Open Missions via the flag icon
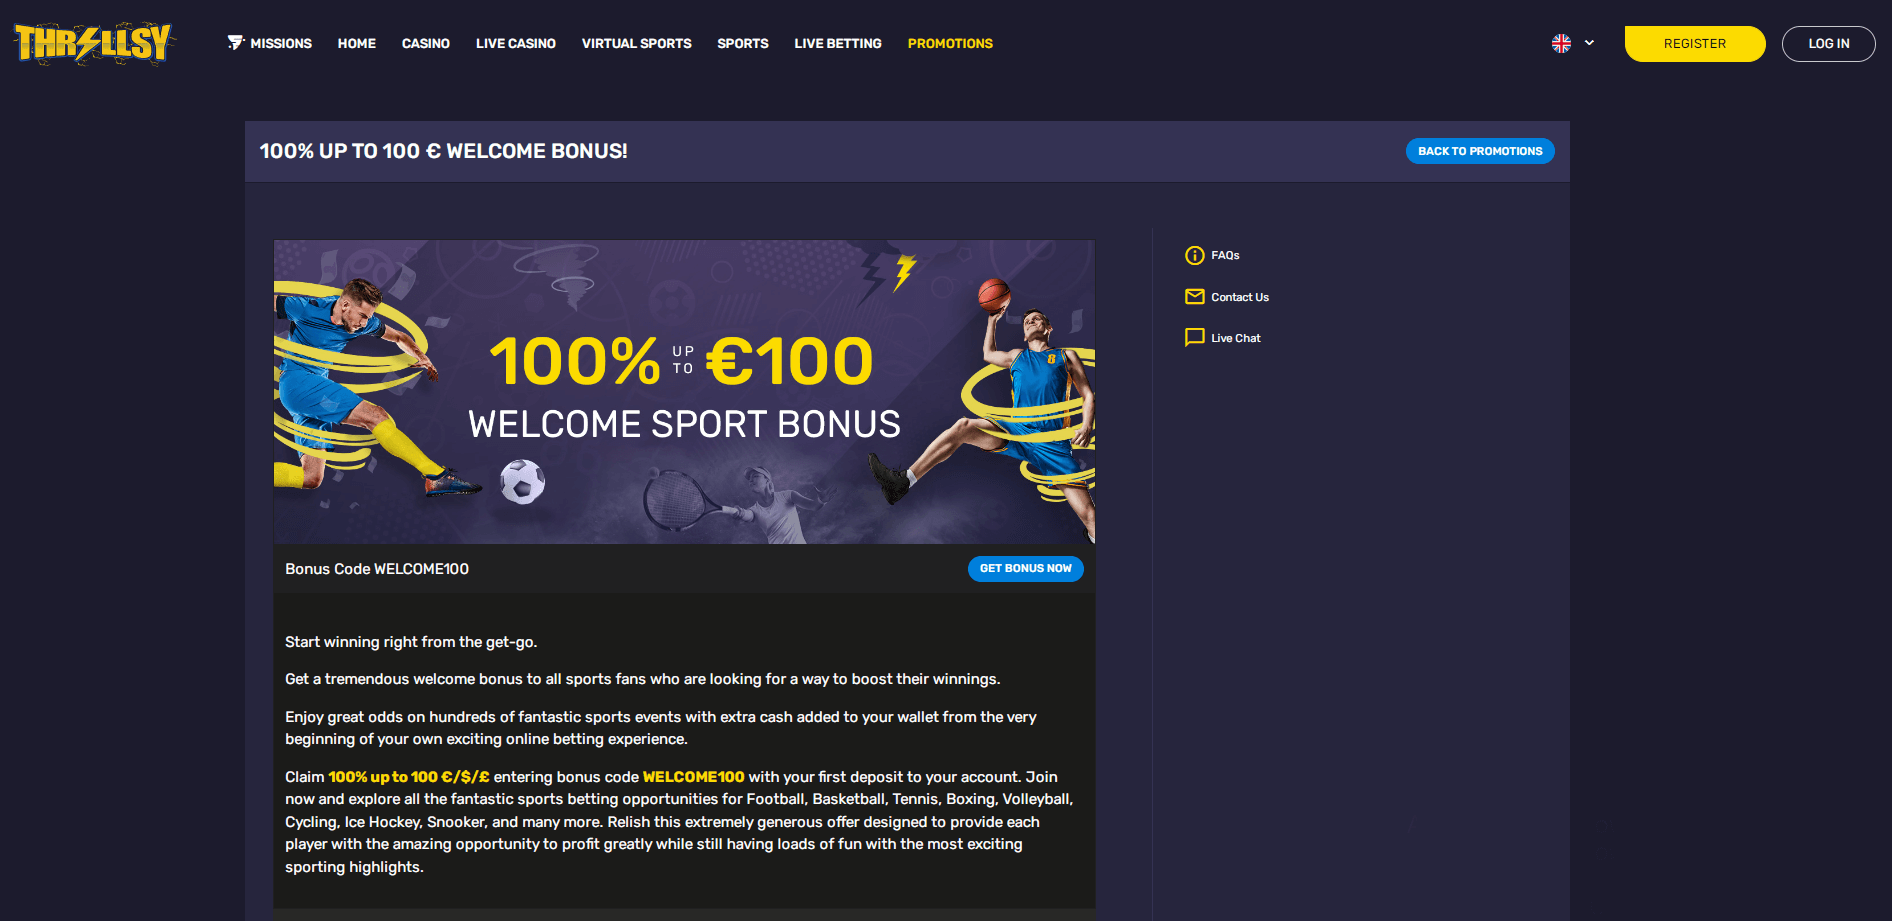 click(x=236, y=43)
